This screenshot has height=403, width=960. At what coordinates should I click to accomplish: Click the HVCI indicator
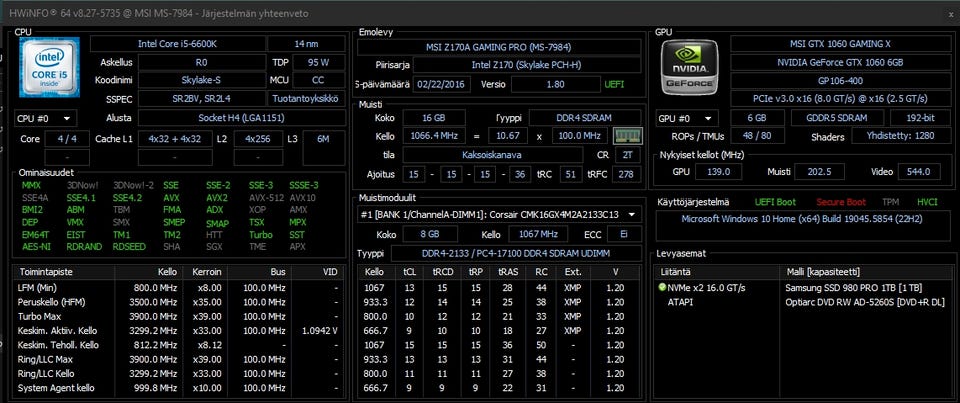click(x=927, y=202)
